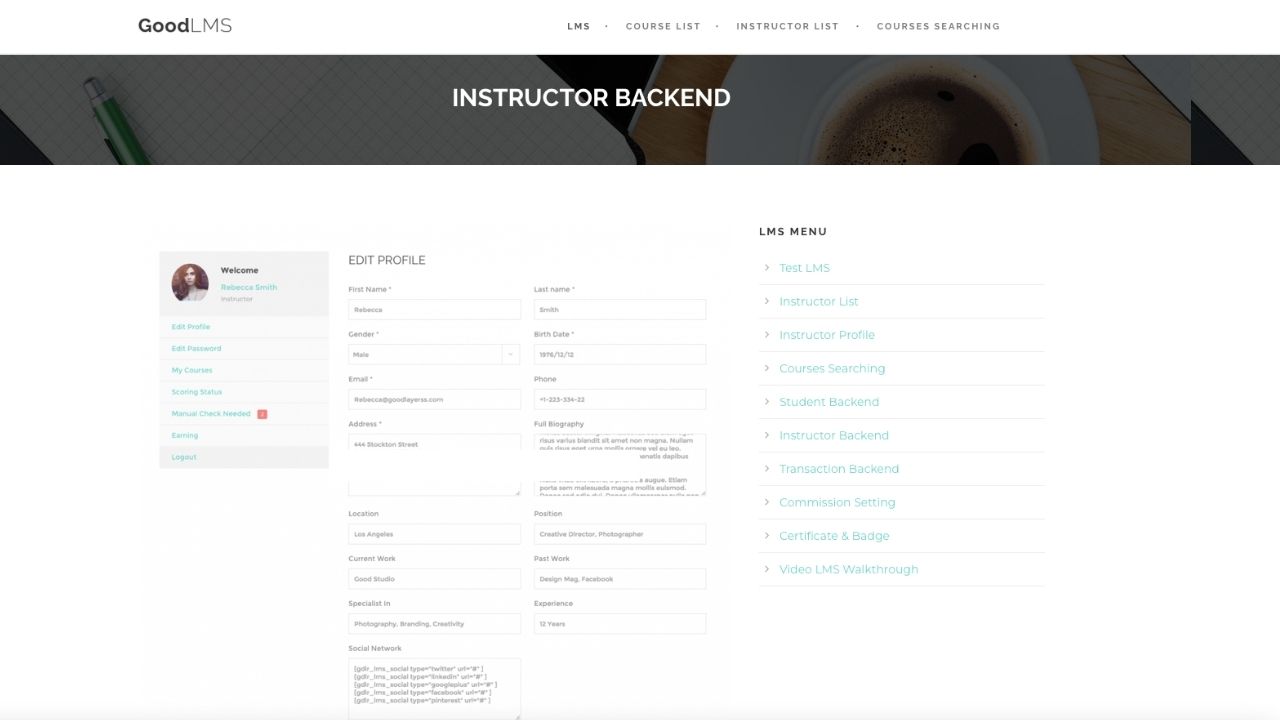Image resolution: width=1280 pixels, height=720 pixels.
Task: Click the chevron icon beside Courses Searching
Action: click(766, 368)
